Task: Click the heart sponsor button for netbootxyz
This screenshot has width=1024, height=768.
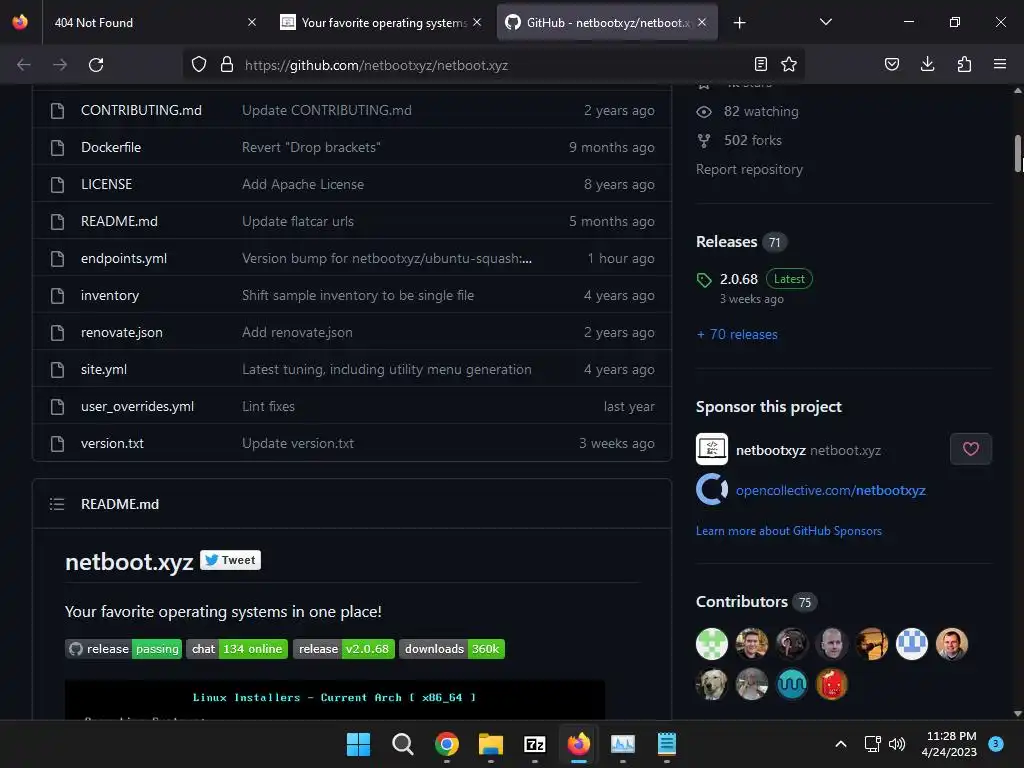Action: coord(970,449)
